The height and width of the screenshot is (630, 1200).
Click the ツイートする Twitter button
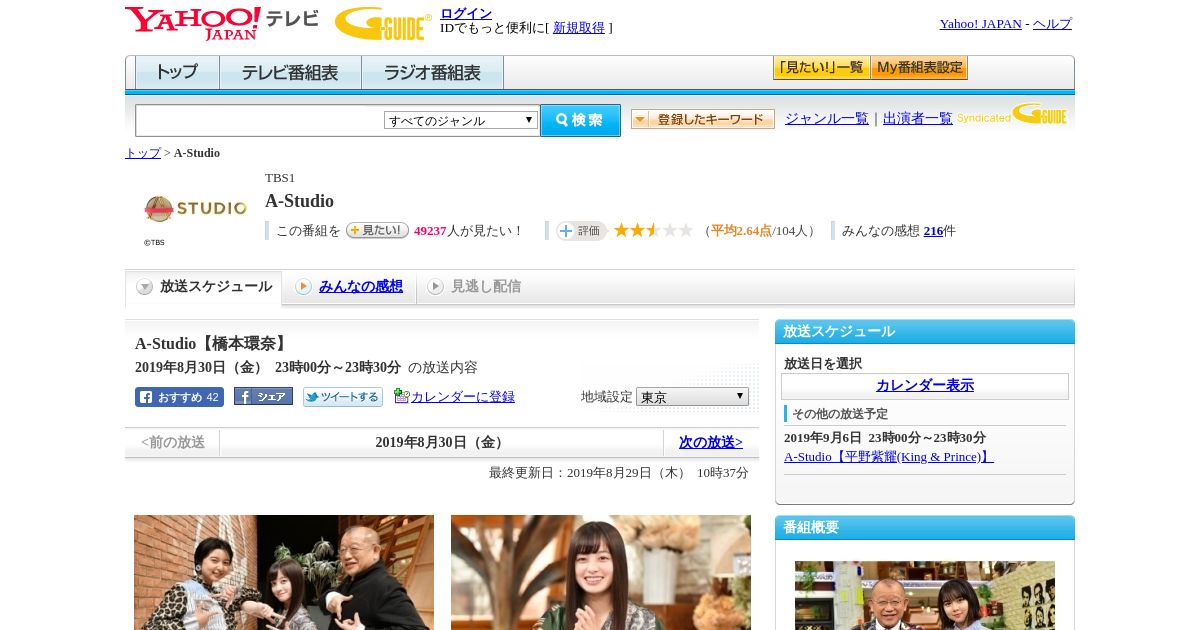(343, 397)
